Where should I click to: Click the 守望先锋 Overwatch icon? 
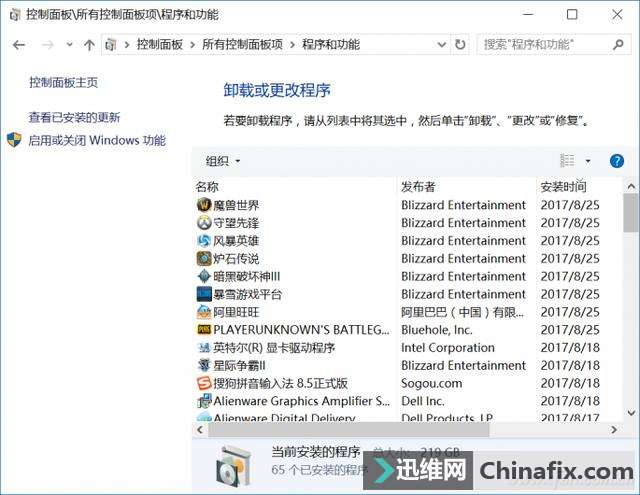(204, 223)
